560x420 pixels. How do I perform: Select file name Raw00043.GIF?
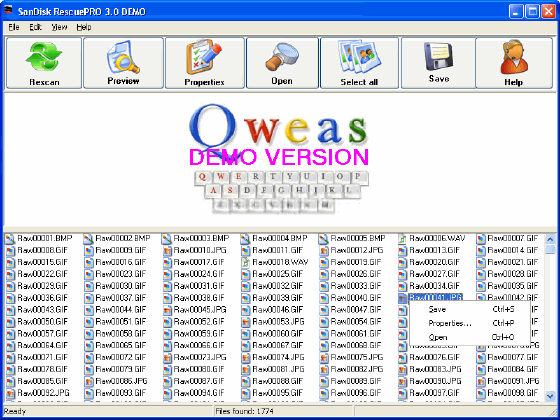[x=42, y=310]
